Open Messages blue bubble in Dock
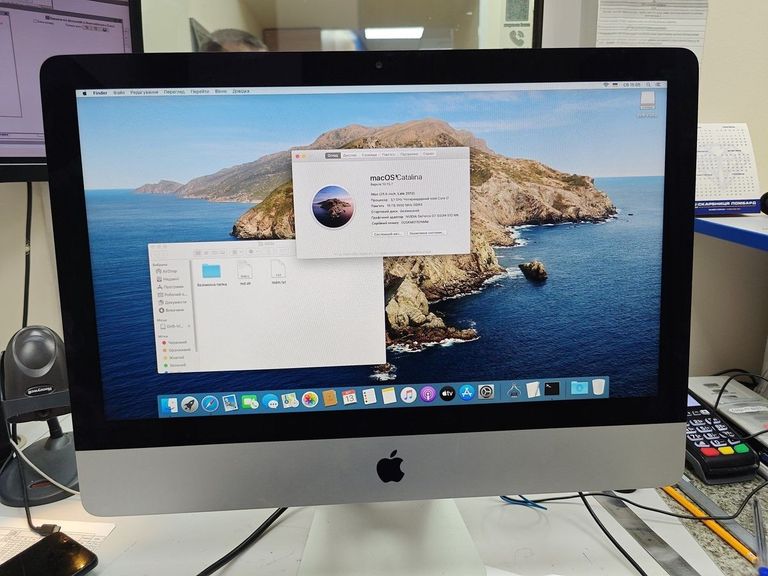 coord(270,401)
